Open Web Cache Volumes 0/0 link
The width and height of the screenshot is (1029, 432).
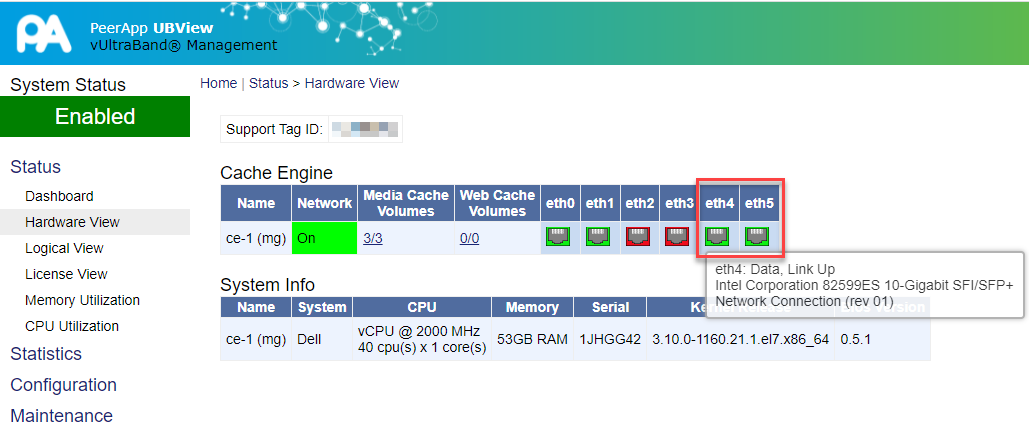(469, 238)
